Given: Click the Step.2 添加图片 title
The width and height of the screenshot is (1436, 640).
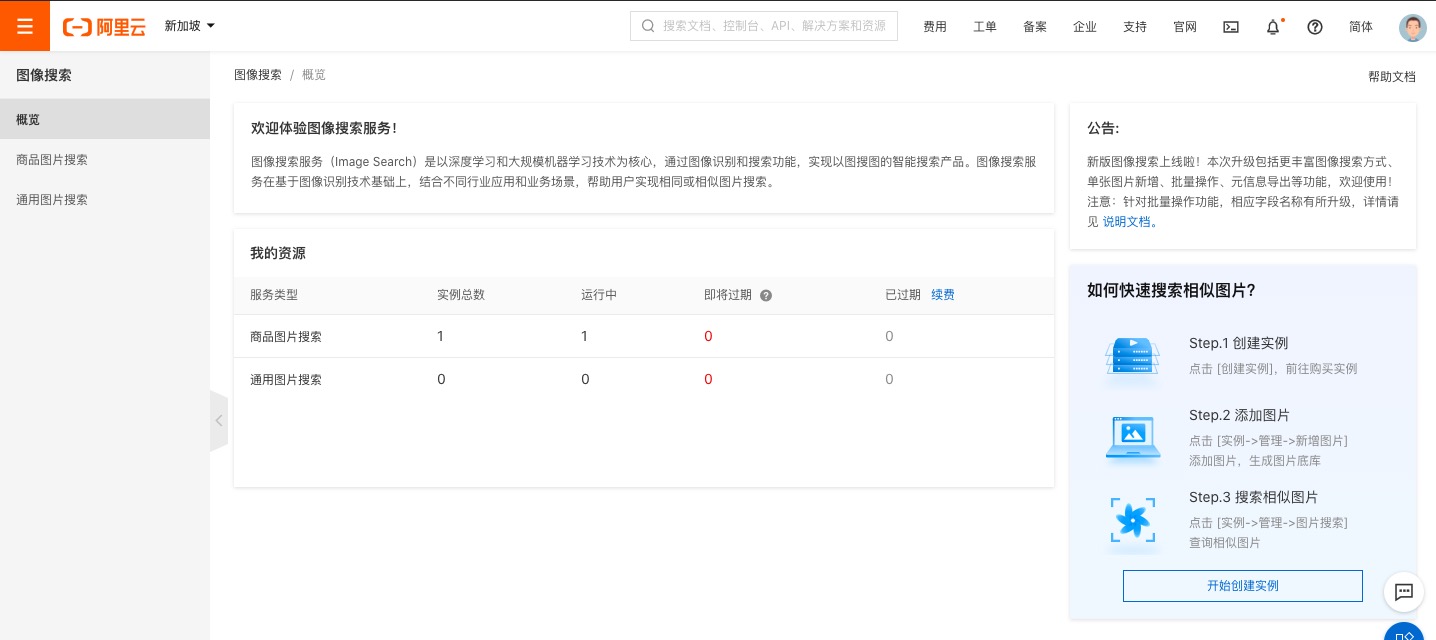Looking at the screenshot, I should 1240,415.
